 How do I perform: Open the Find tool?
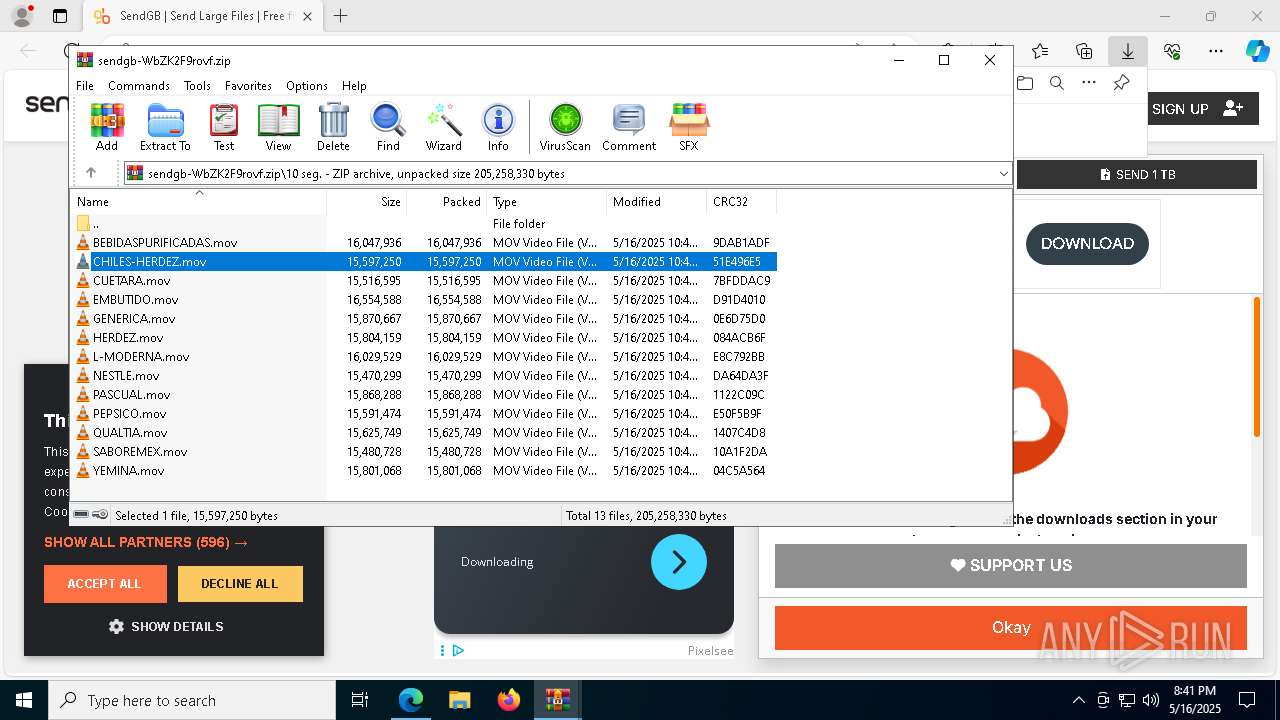pos(388,127)
